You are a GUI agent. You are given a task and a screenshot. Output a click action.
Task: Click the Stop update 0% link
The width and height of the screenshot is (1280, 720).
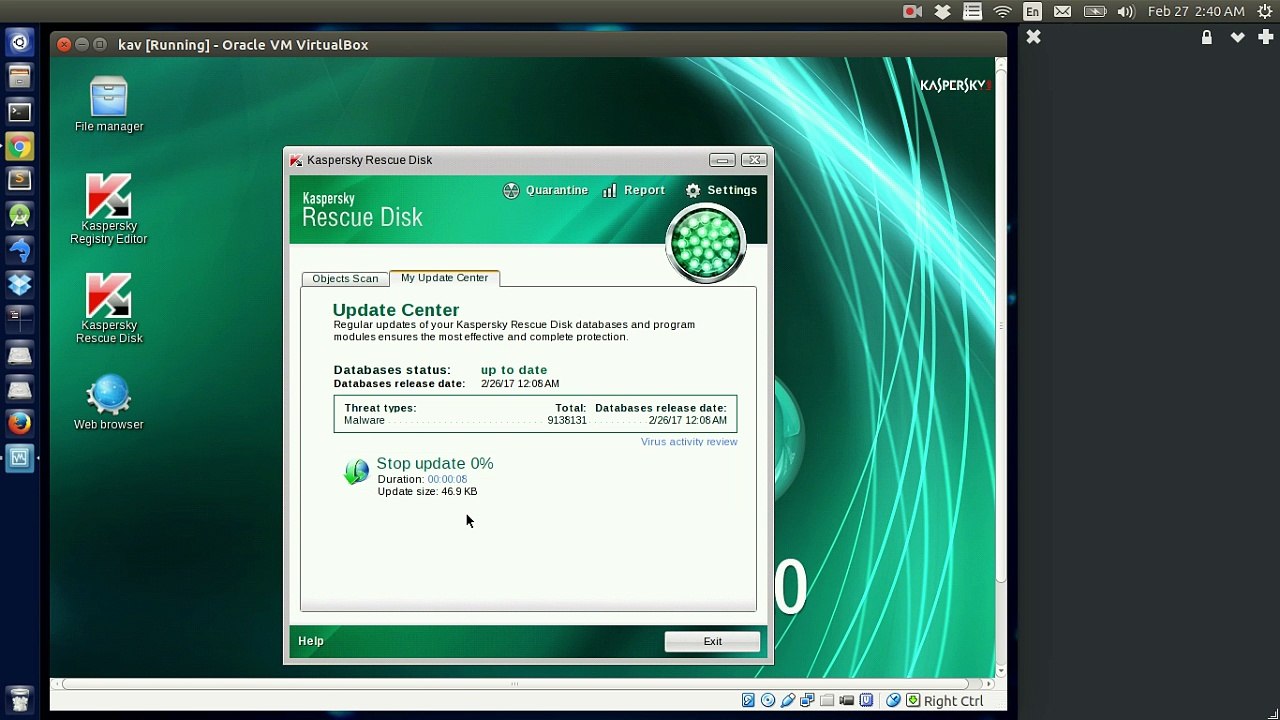click(435, 463)
